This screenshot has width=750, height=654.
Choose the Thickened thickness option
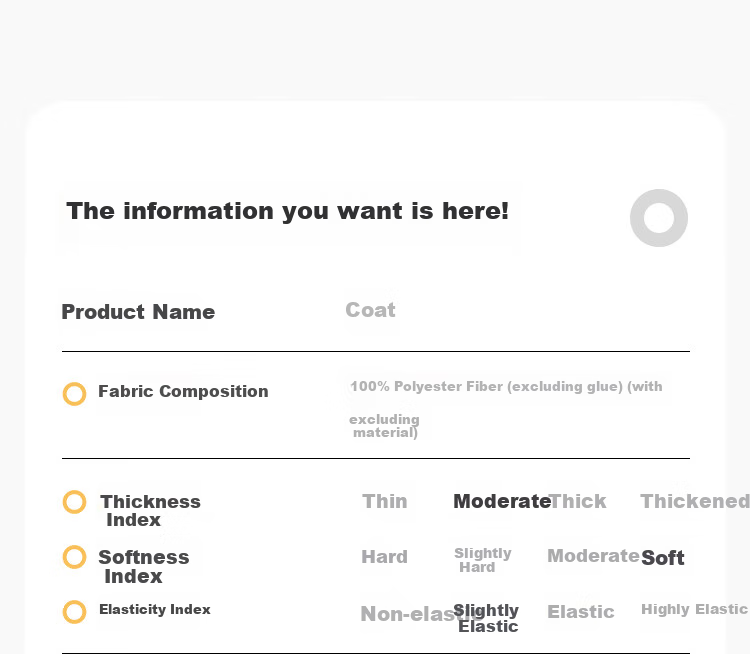(x=695, y=501)
